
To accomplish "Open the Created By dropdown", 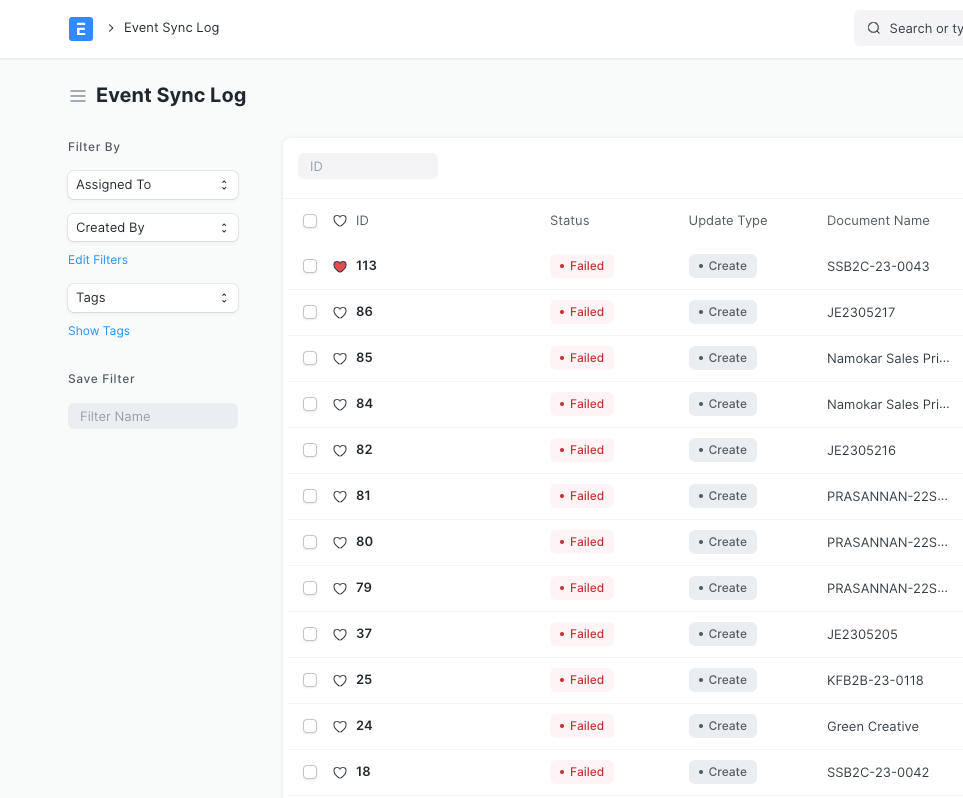I will 152,227.
